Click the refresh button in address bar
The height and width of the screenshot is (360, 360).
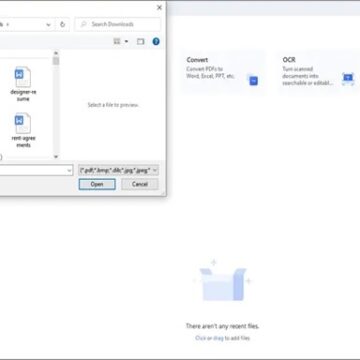pyautogui.click(x=62, y=24)
